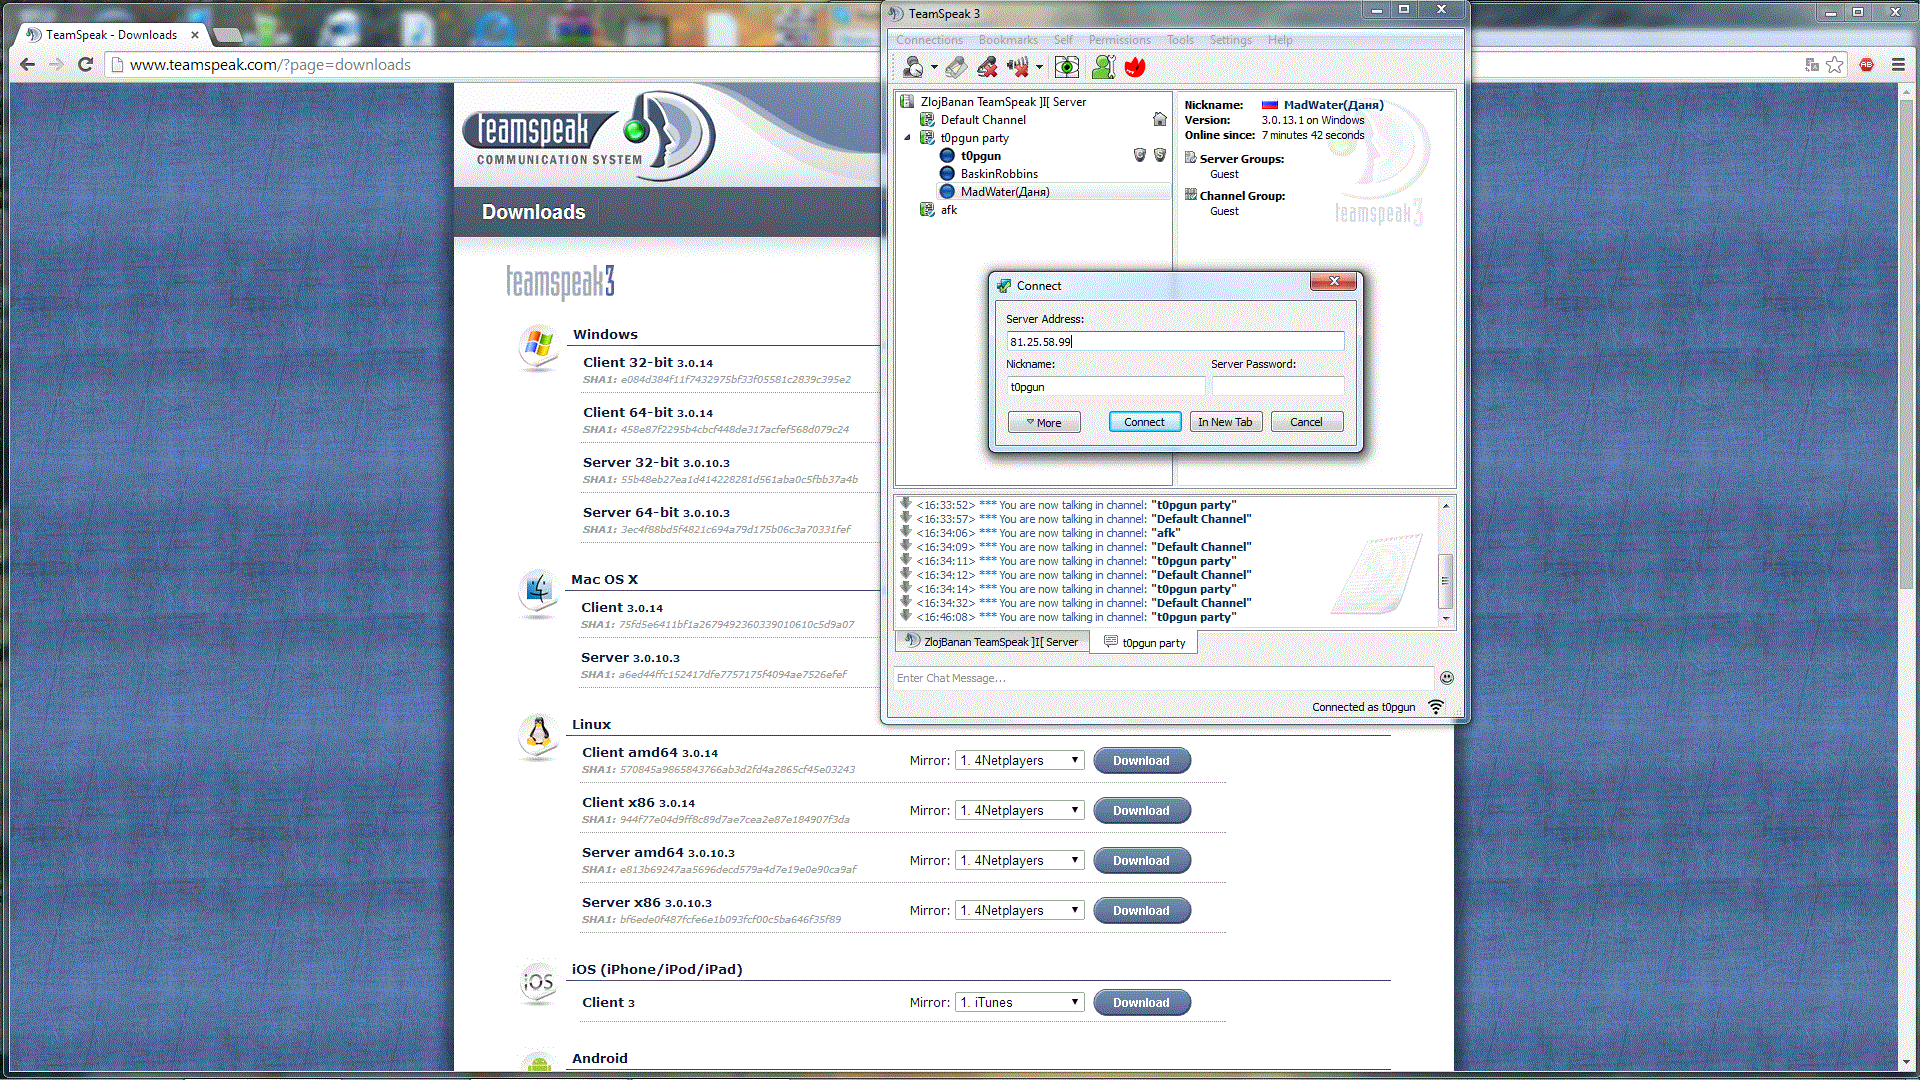Click the In New Tab button

[1225, 422]
